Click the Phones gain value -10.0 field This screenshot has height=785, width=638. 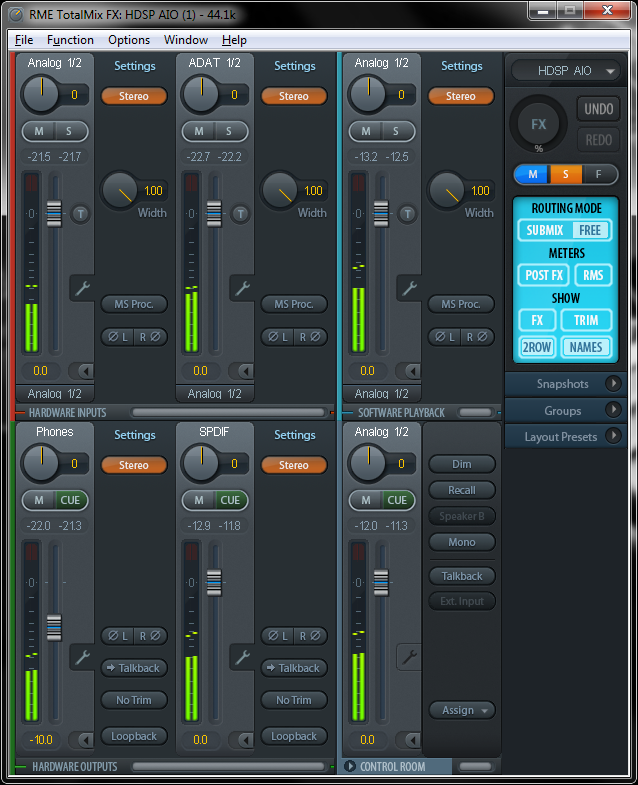tap(41, 740)
